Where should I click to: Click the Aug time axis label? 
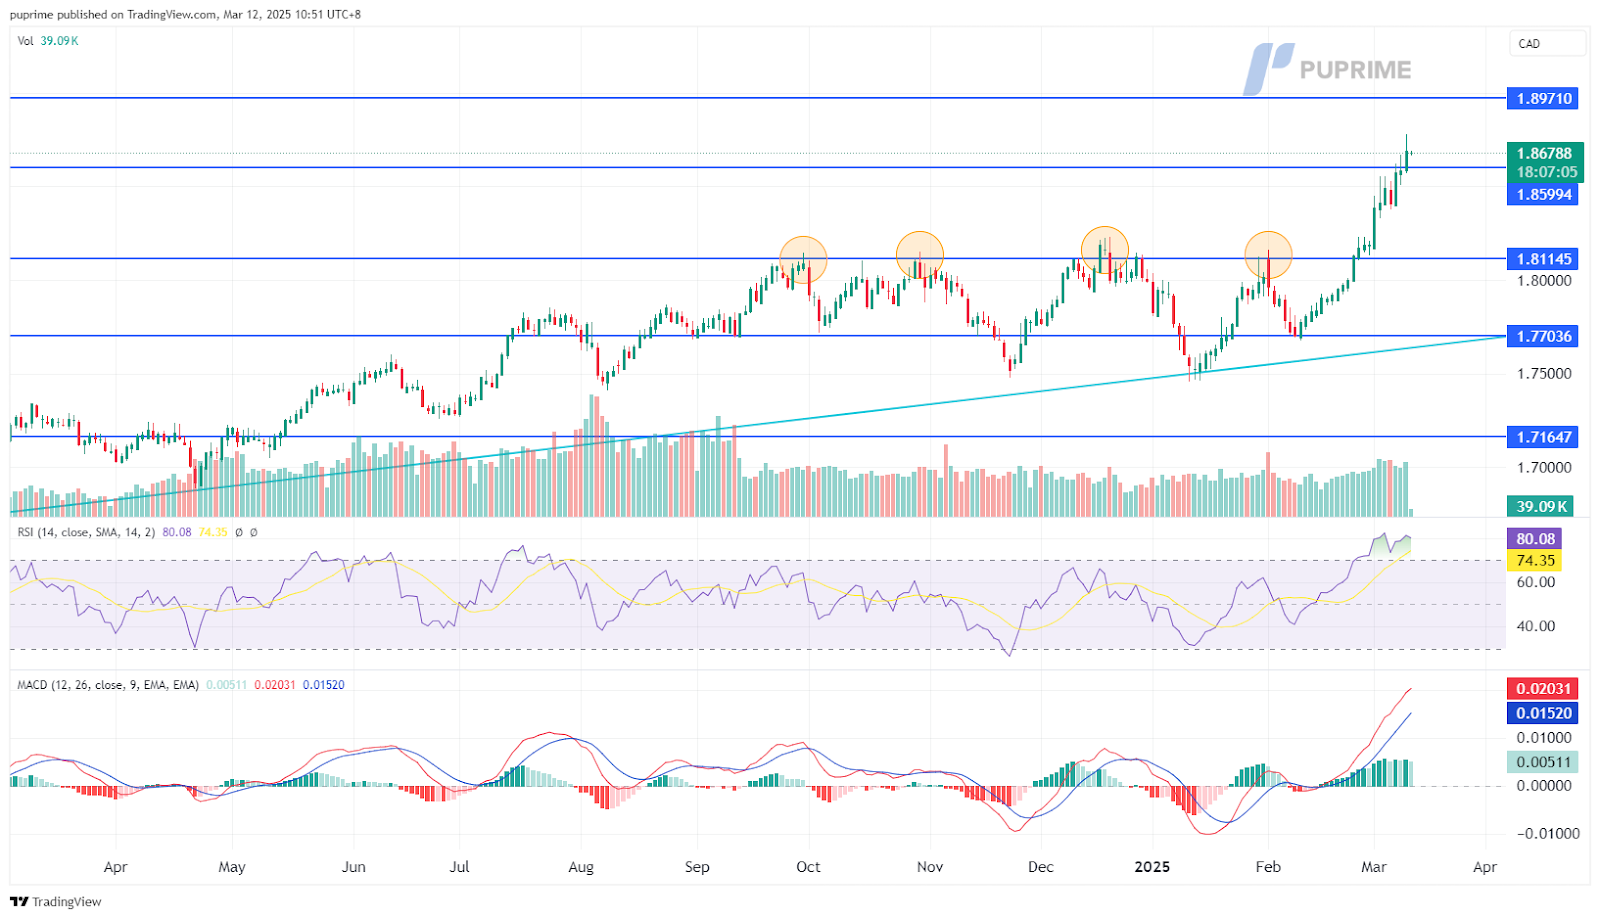click(x=581, y=867)
